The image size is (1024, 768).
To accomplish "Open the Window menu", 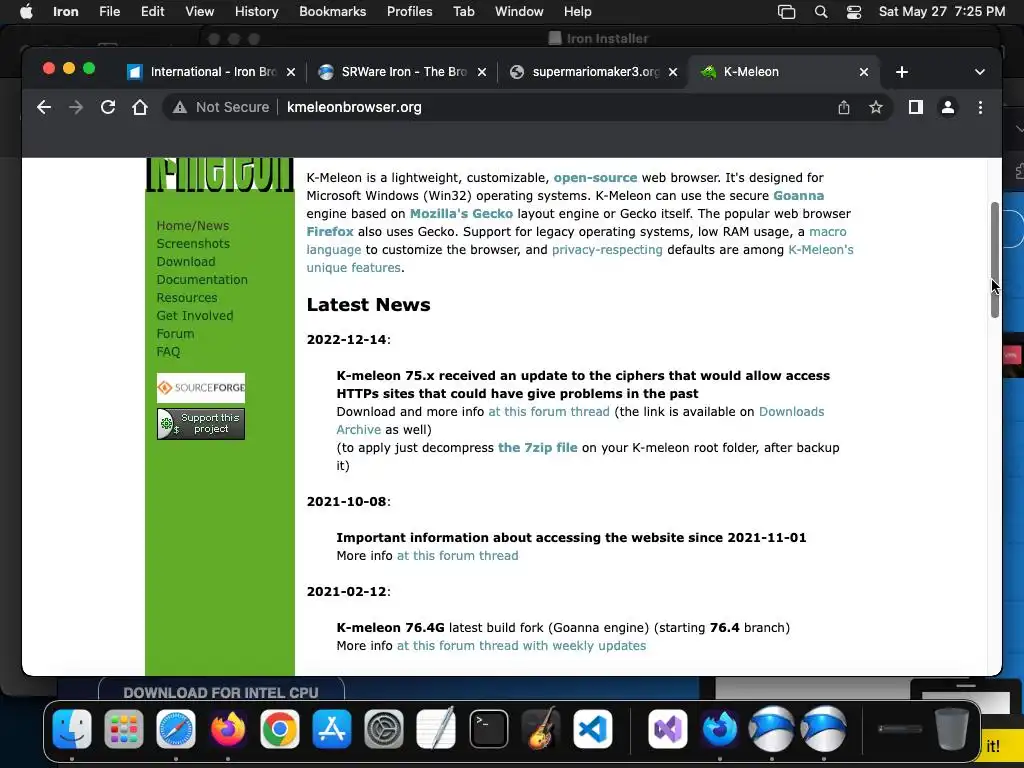I will point(519,12).
